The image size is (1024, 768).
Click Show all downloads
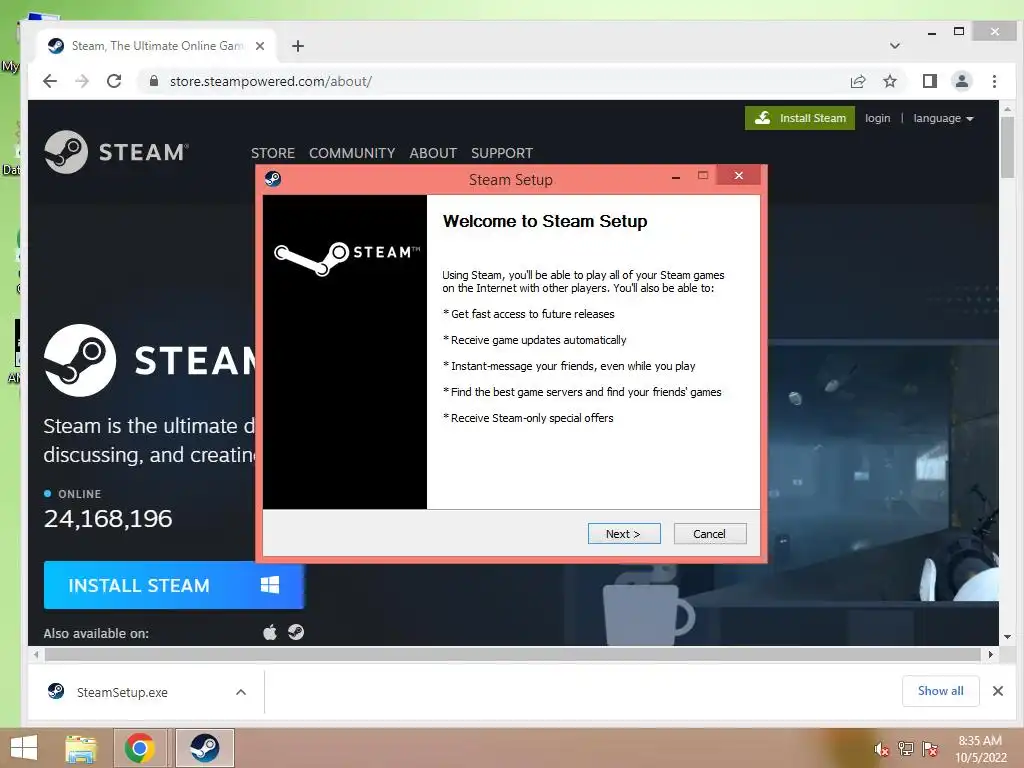[940, 691]
